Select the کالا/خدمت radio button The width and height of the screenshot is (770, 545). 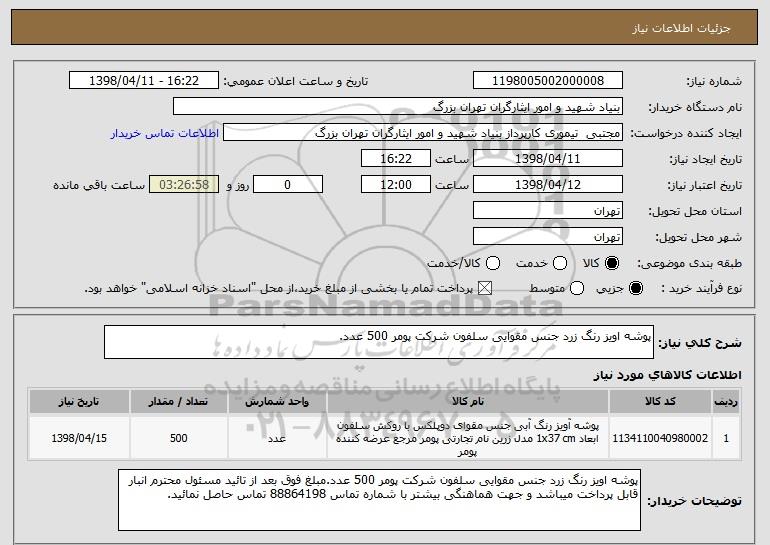tap(493, 263)
